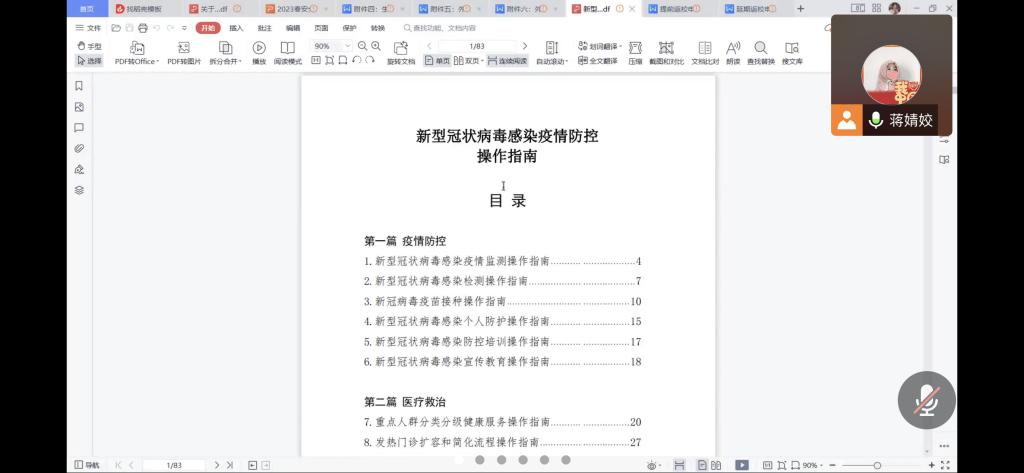This screenshot has width=1024, height=473.
Task: Open 查找替换 find and replace
Action: (x=760, y=52)
